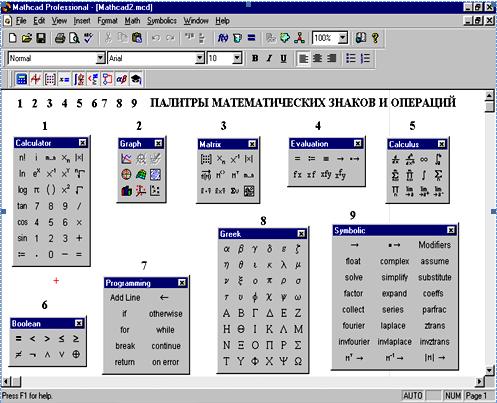Click the Help question mark icon

point(375,38)
